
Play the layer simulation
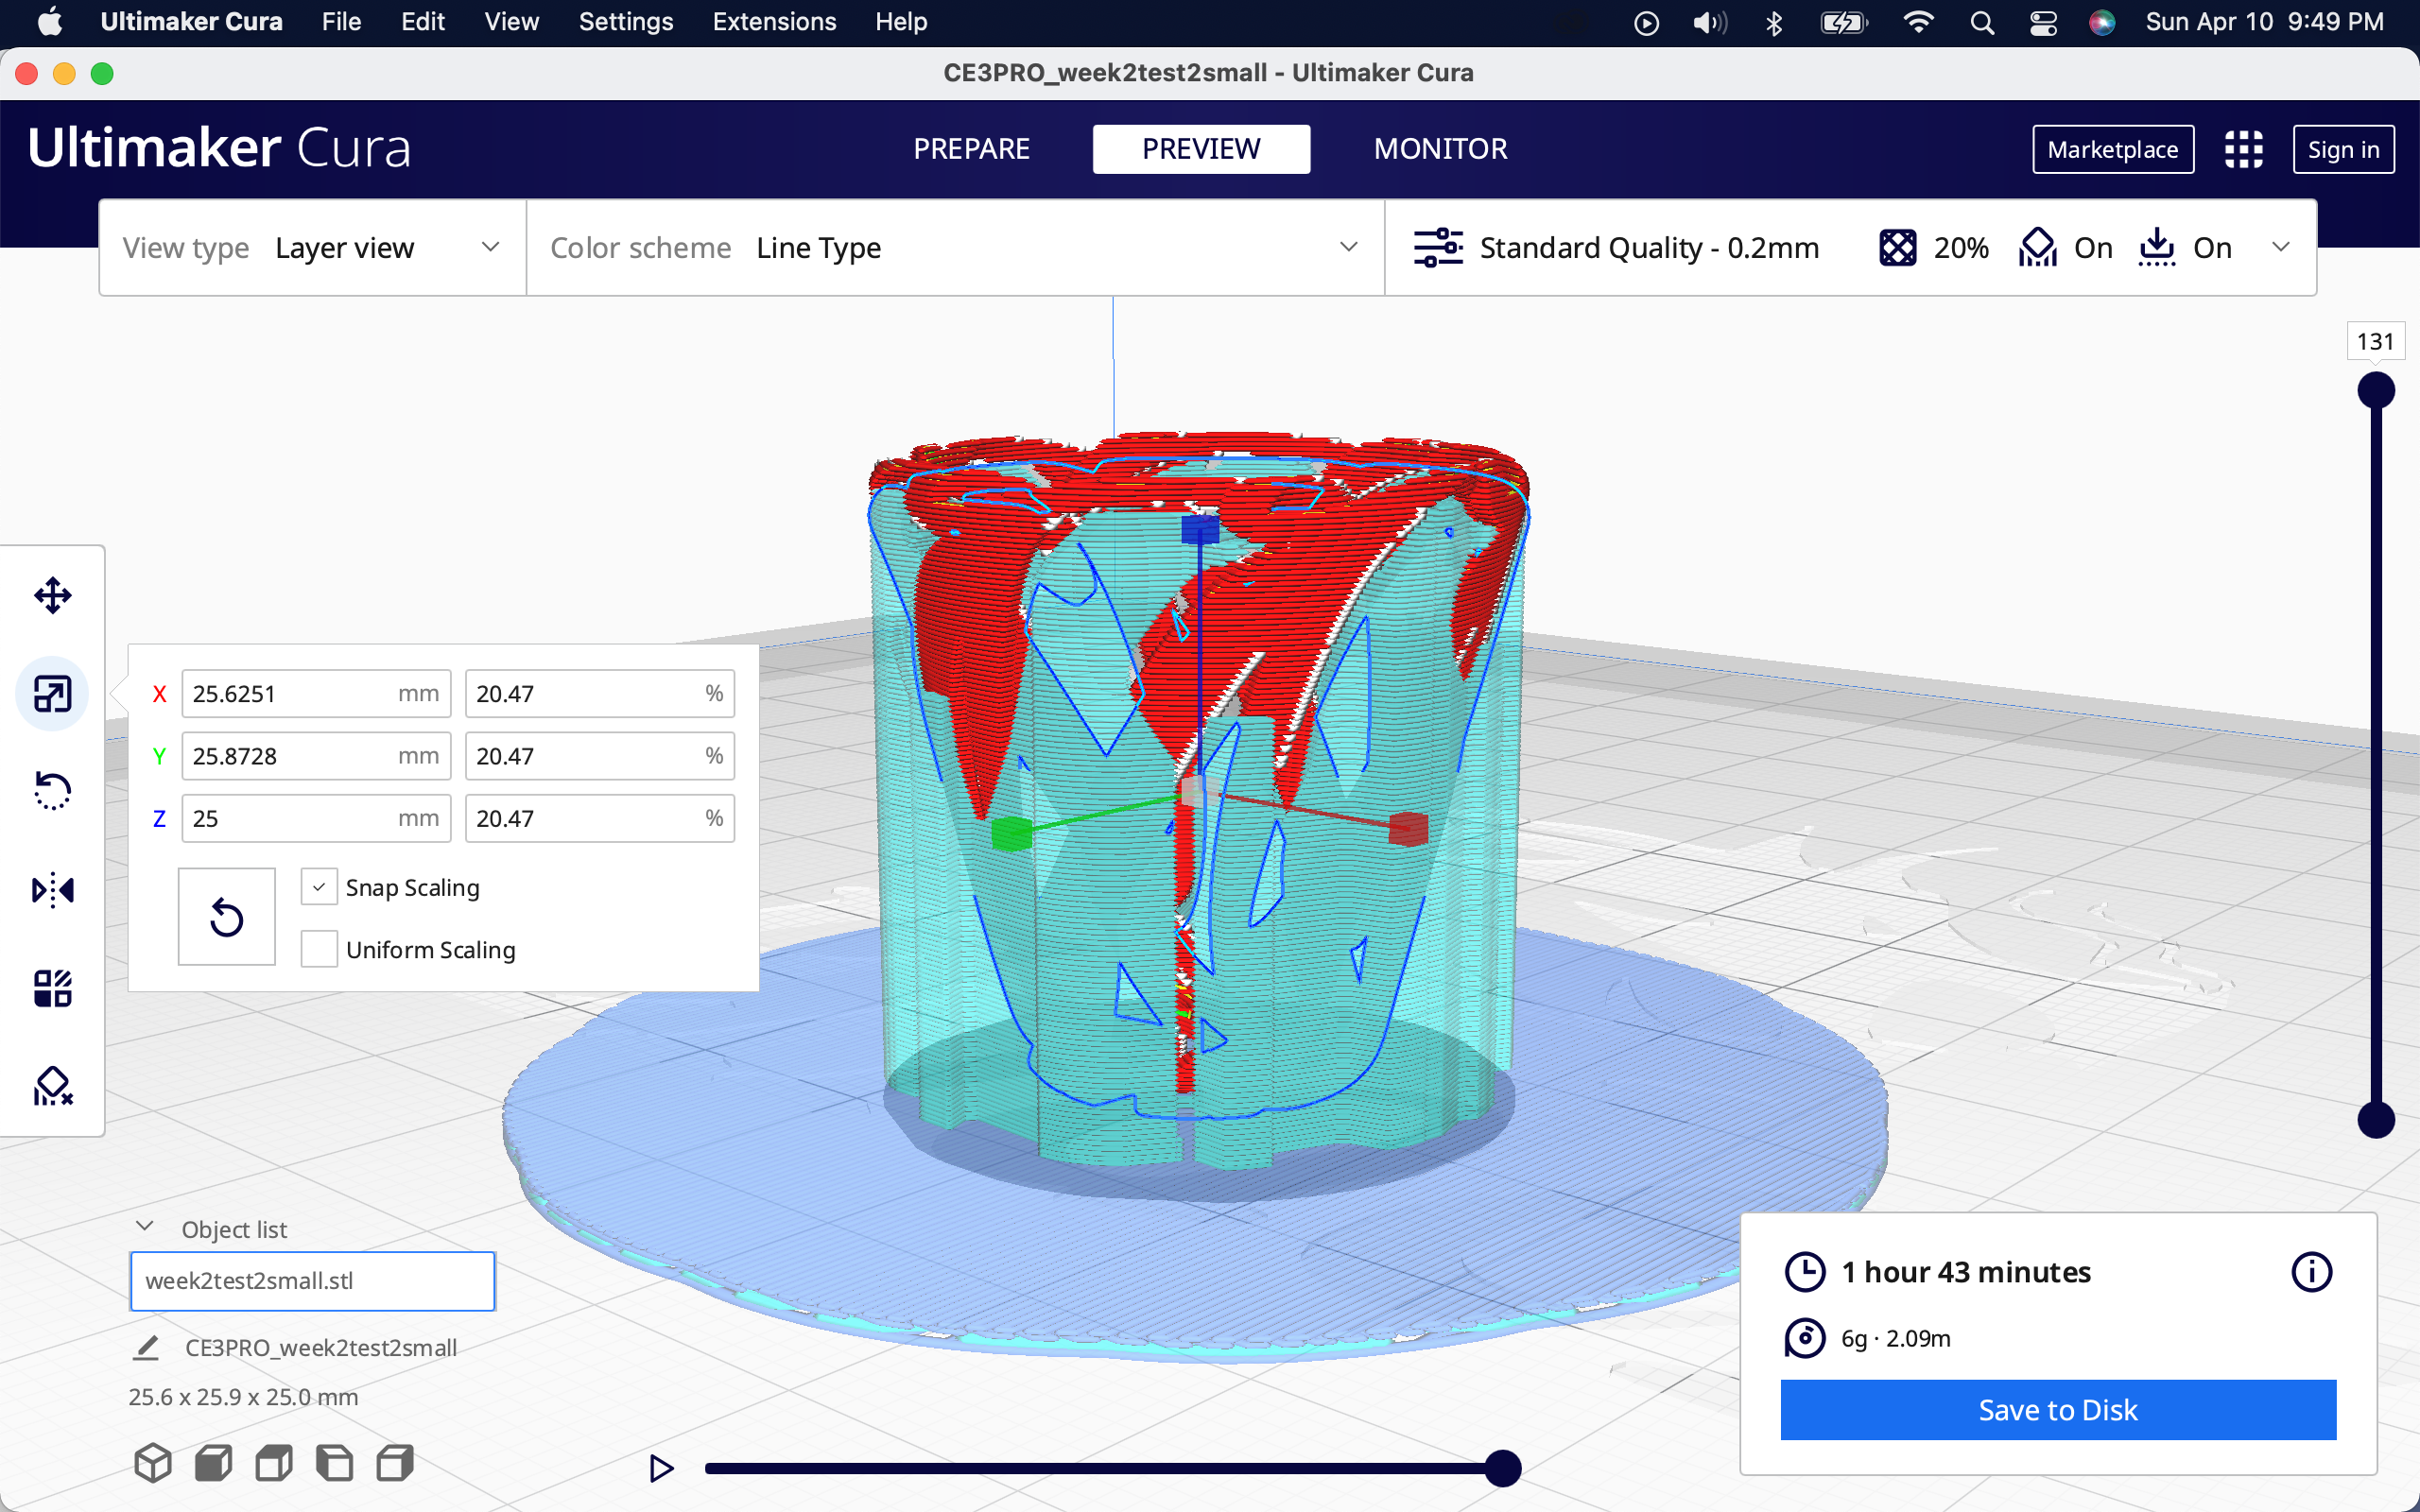coord(661,1468)
